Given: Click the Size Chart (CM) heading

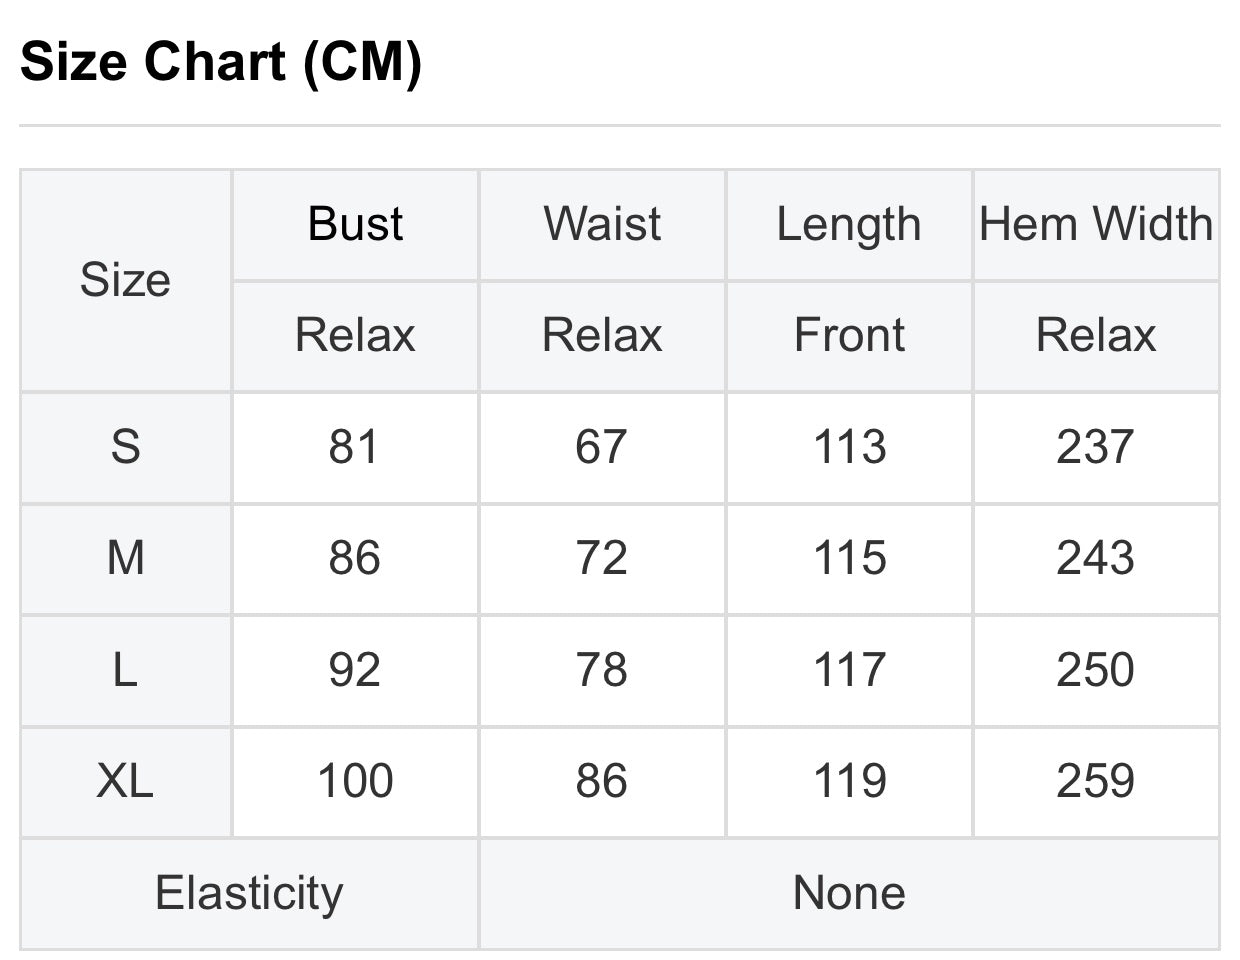Looking at the screenshot, I should pos(221,62).
